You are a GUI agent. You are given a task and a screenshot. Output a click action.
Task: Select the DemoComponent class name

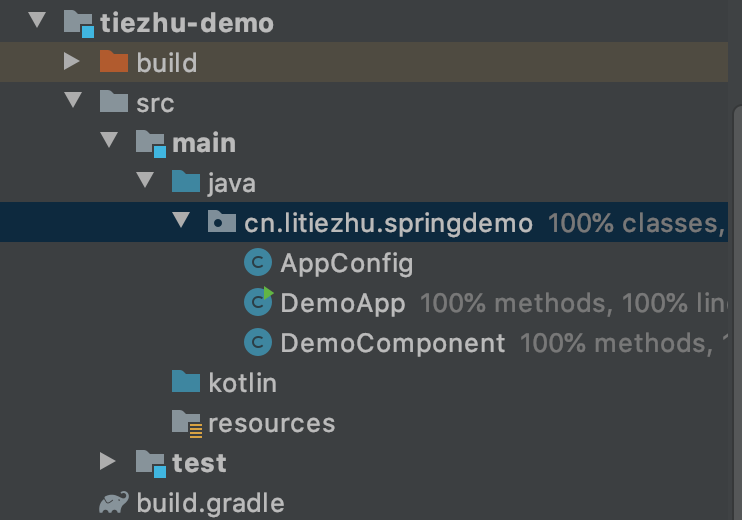[393, 343]
